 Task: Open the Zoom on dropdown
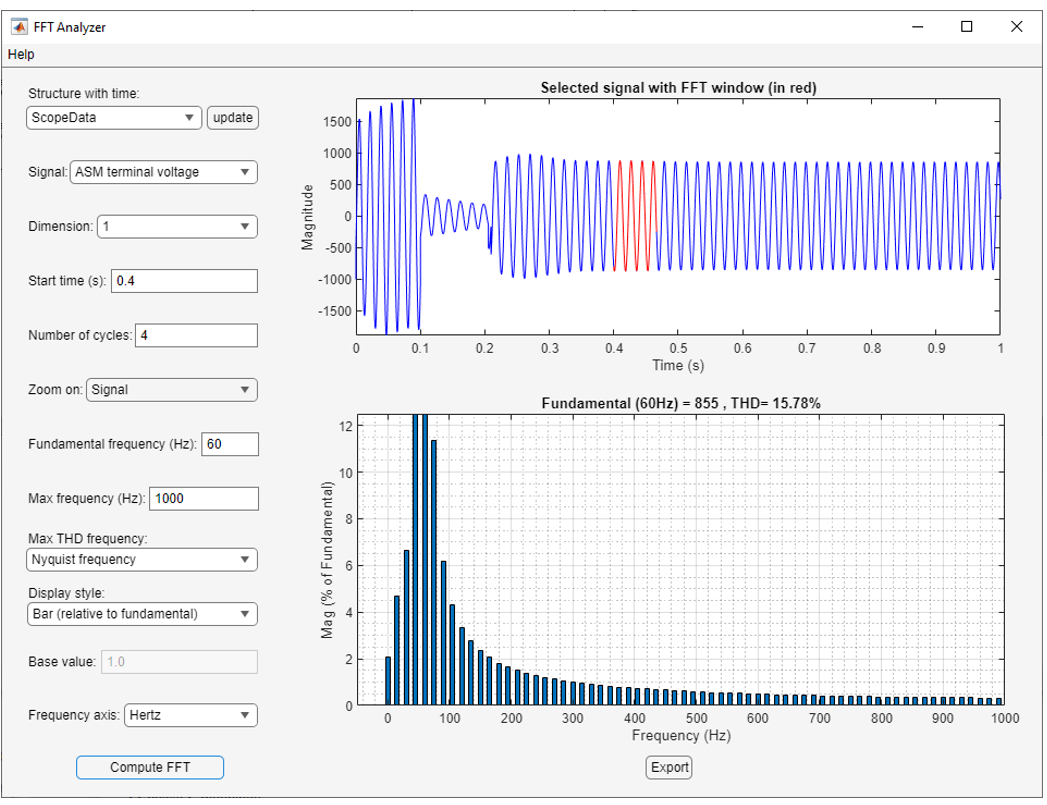coord(172,390)
